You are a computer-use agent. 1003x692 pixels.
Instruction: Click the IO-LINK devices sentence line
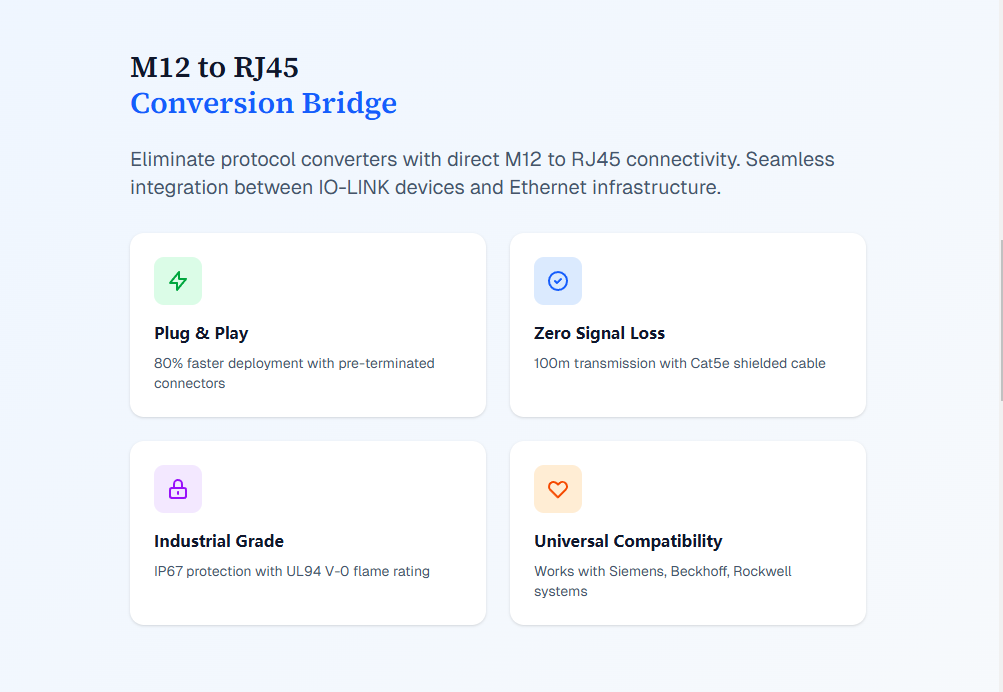coord(425,187)
